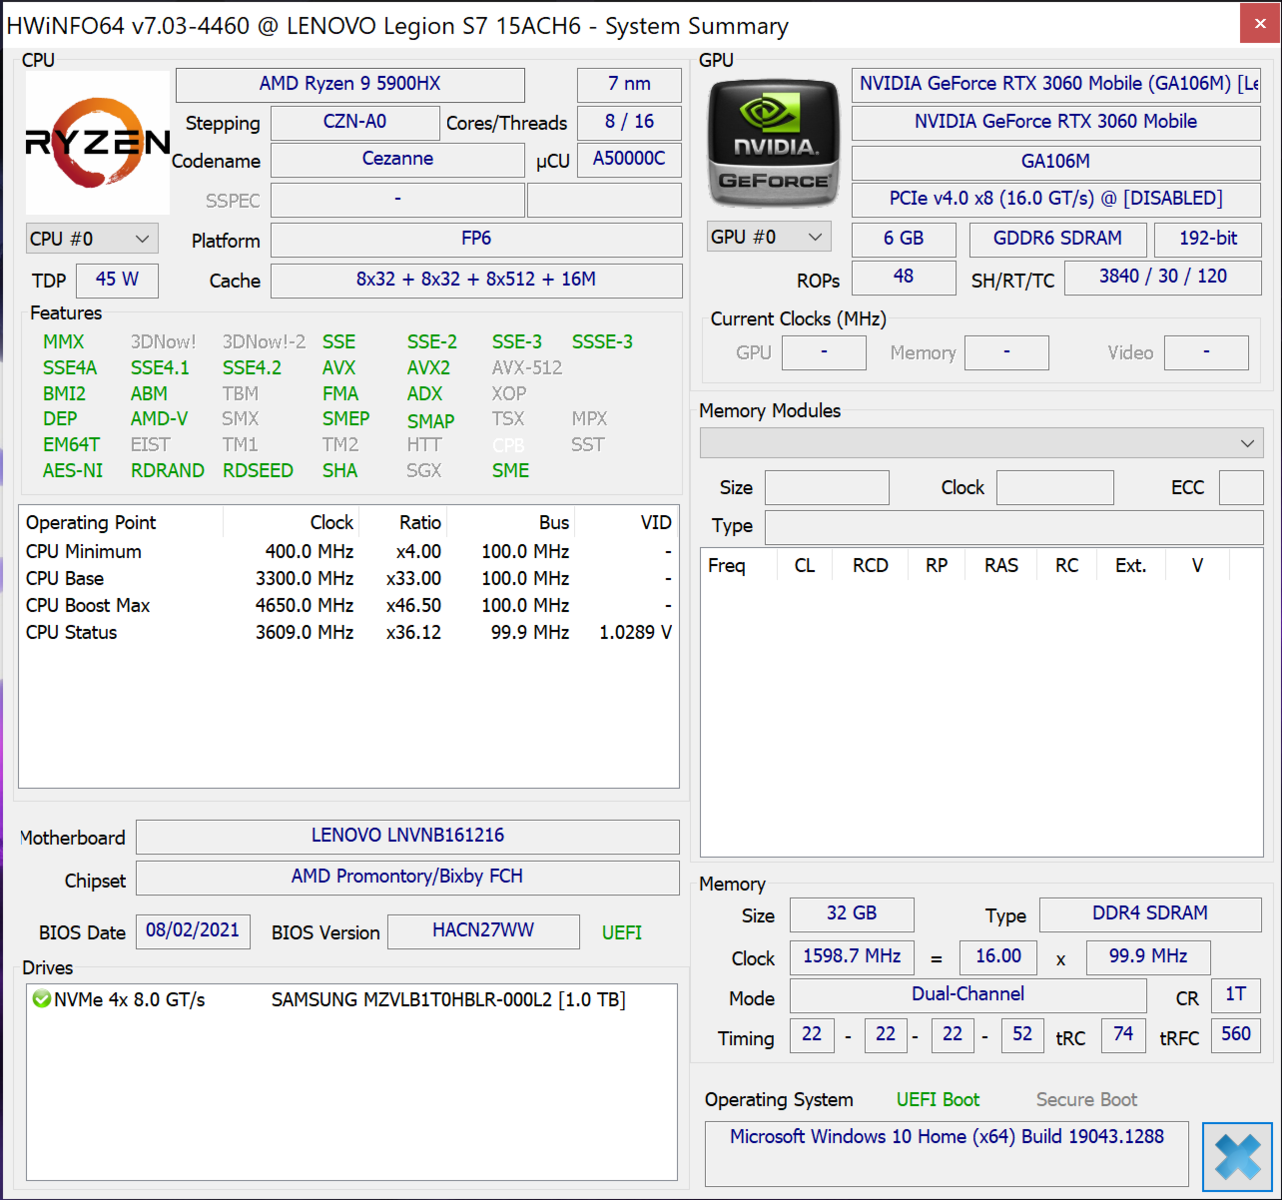The width and height of the screenshot is (1282, 1200).
Task: Click the cache value 8x32 + 8x32 + 8x512 + 16M
Action: pyautogui.click(x=476, y=280)
